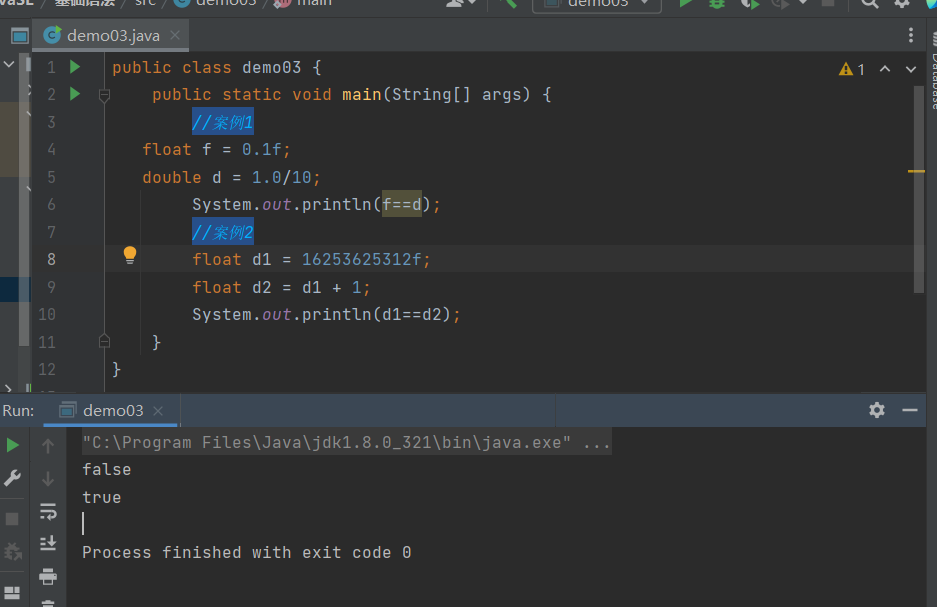This screenshot has width=937, height=607.
Task: Hide the Run panel with the minimize dash
Action: point(909,410)
